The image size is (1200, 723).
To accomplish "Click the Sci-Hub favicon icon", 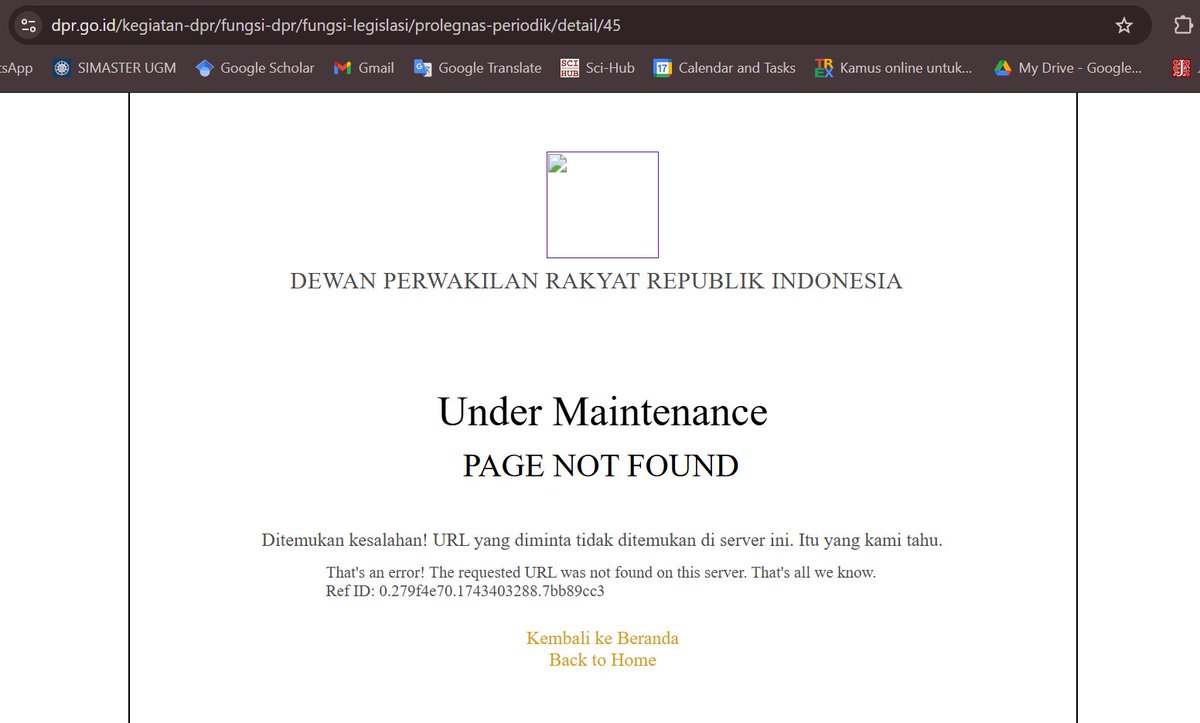I will 569,68.
